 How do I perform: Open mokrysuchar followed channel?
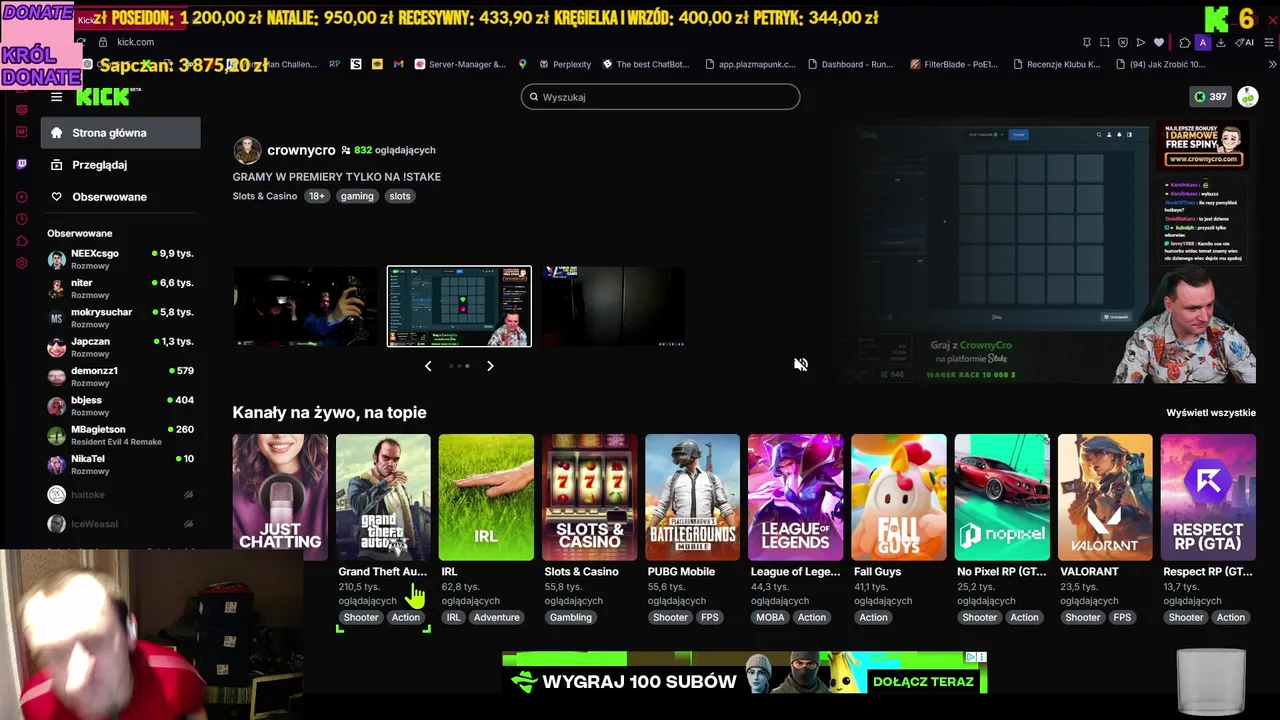[120, 318]
